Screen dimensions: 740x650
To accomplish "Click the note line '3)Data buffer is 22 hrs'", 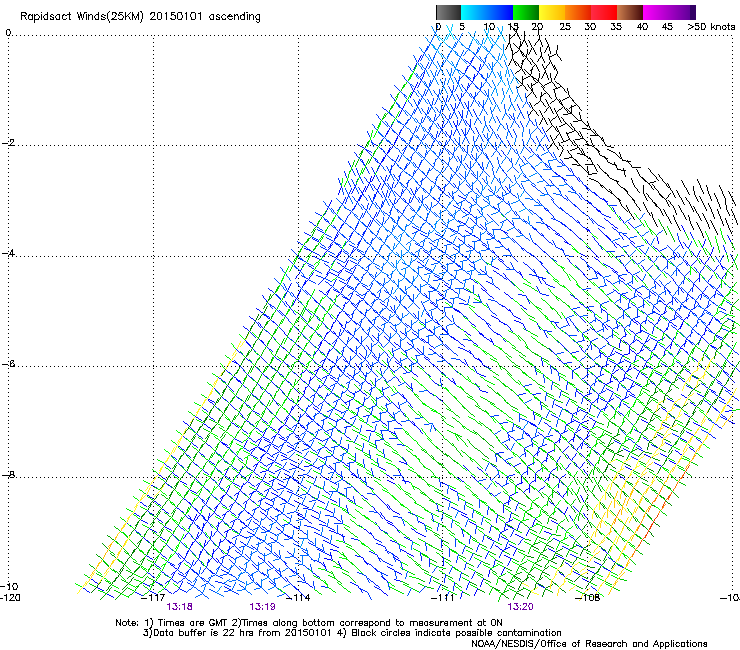I will point(352,633).
